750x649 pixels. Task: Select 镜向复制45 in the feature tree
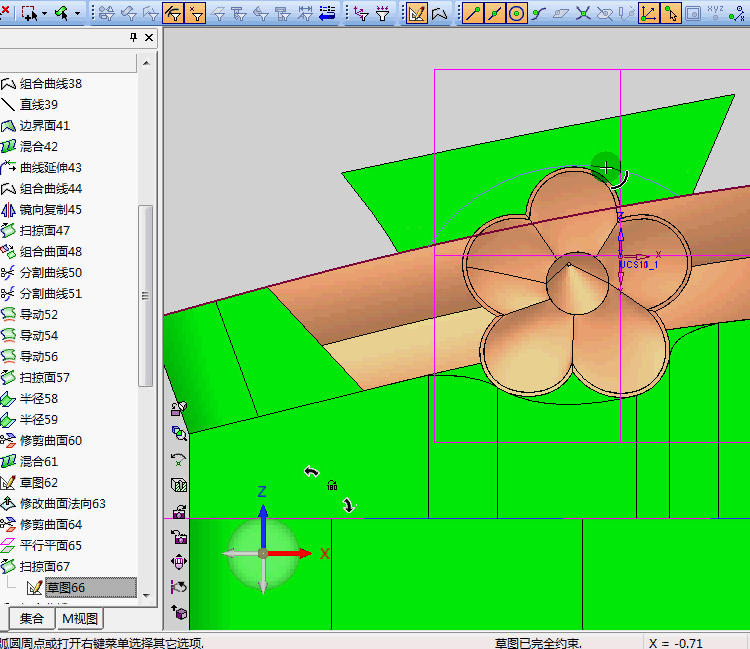click(x=51, y=210)
